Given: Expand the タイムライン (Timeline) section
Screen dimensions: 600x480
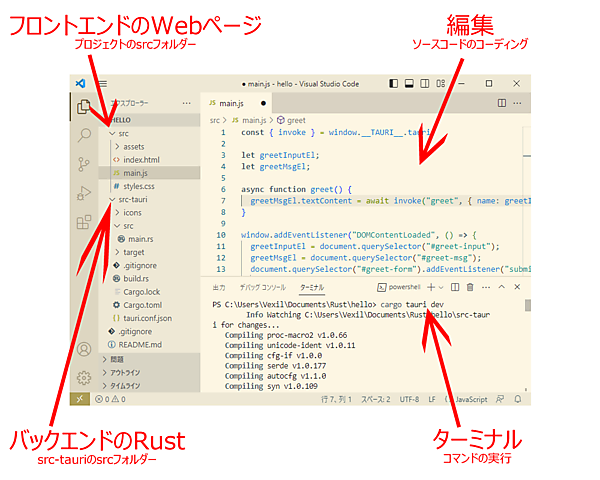Looking at the screenshot, I should point(149,385).
